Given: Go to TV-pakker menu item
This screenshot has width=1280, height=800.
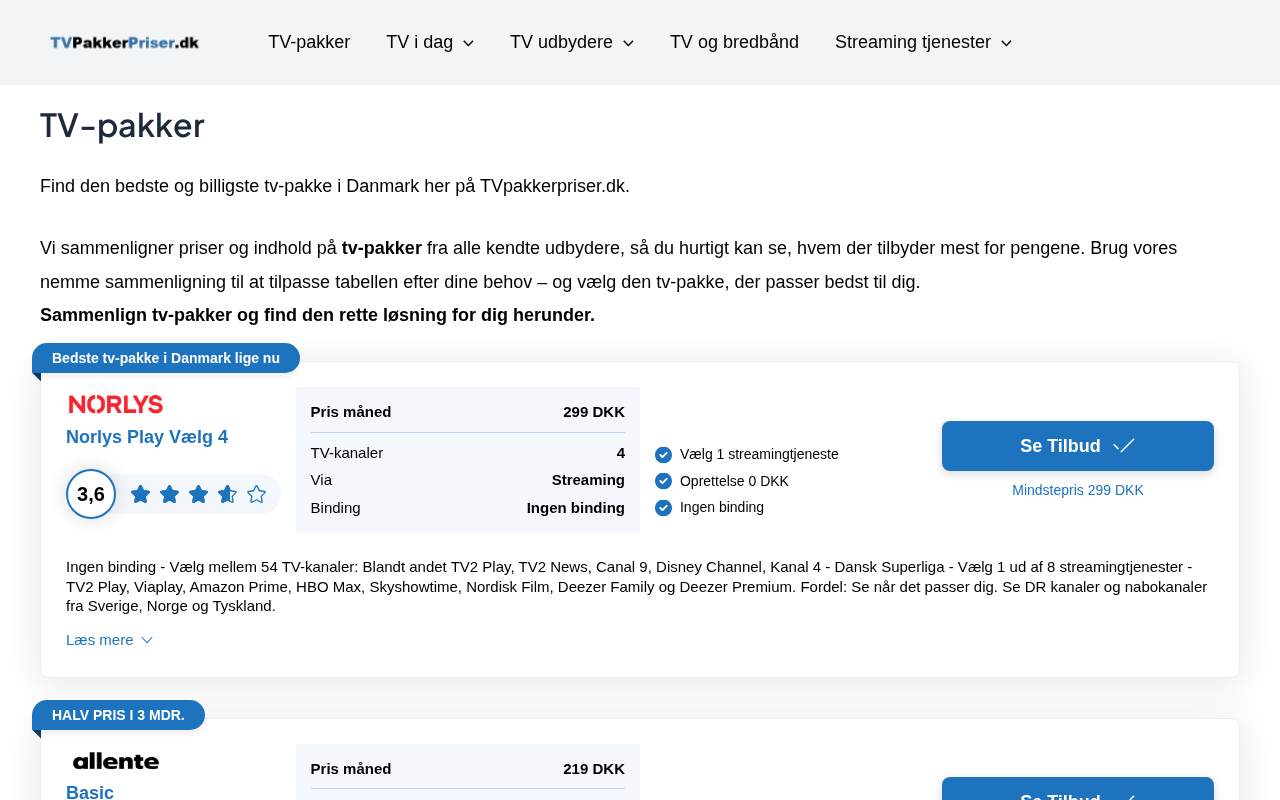Looking at the screenshot, I should [309, 42].
